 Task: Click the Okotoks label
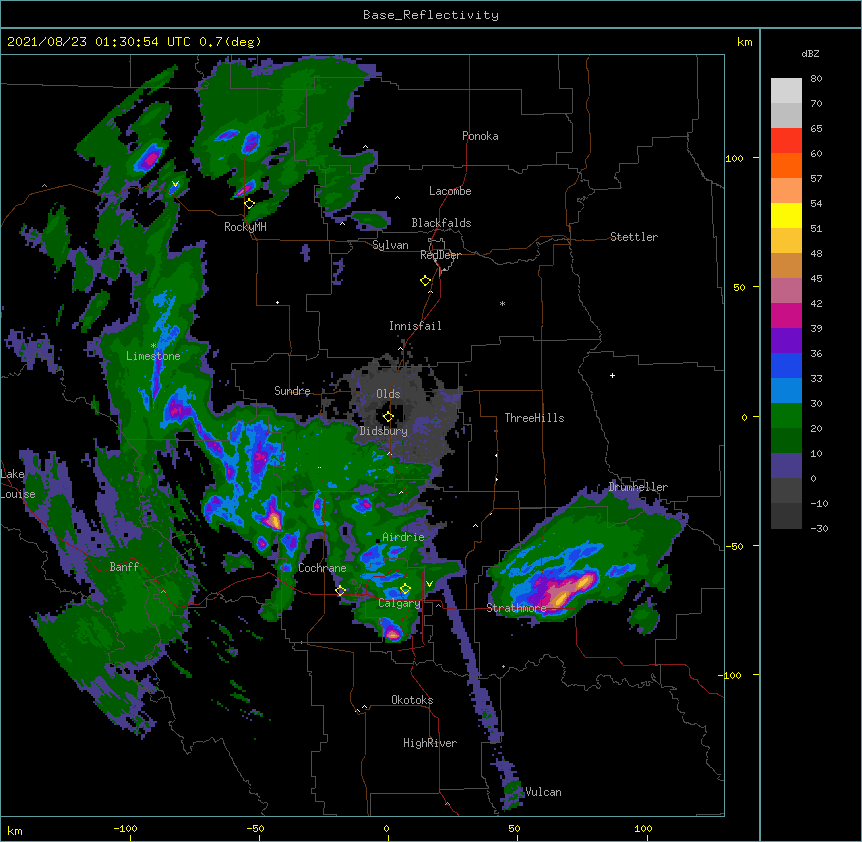[x=412, y=700]
